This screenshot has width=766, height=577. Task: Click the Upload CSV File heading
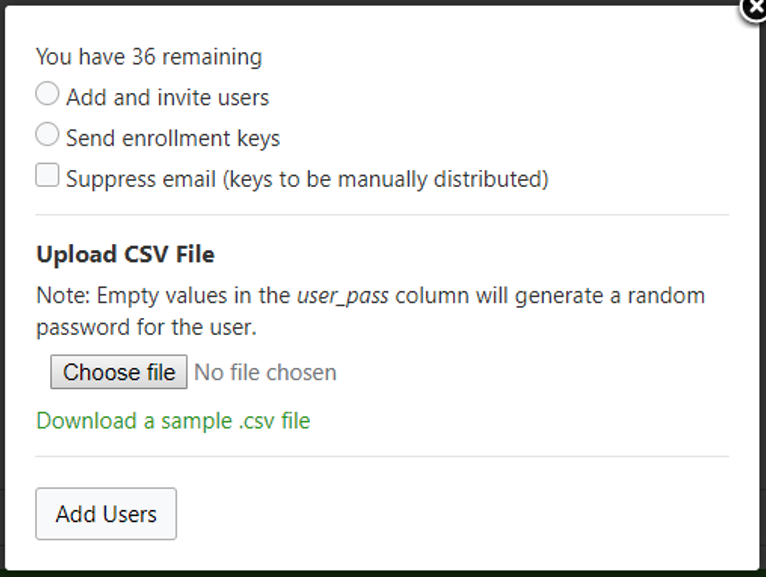pos(126,254)
